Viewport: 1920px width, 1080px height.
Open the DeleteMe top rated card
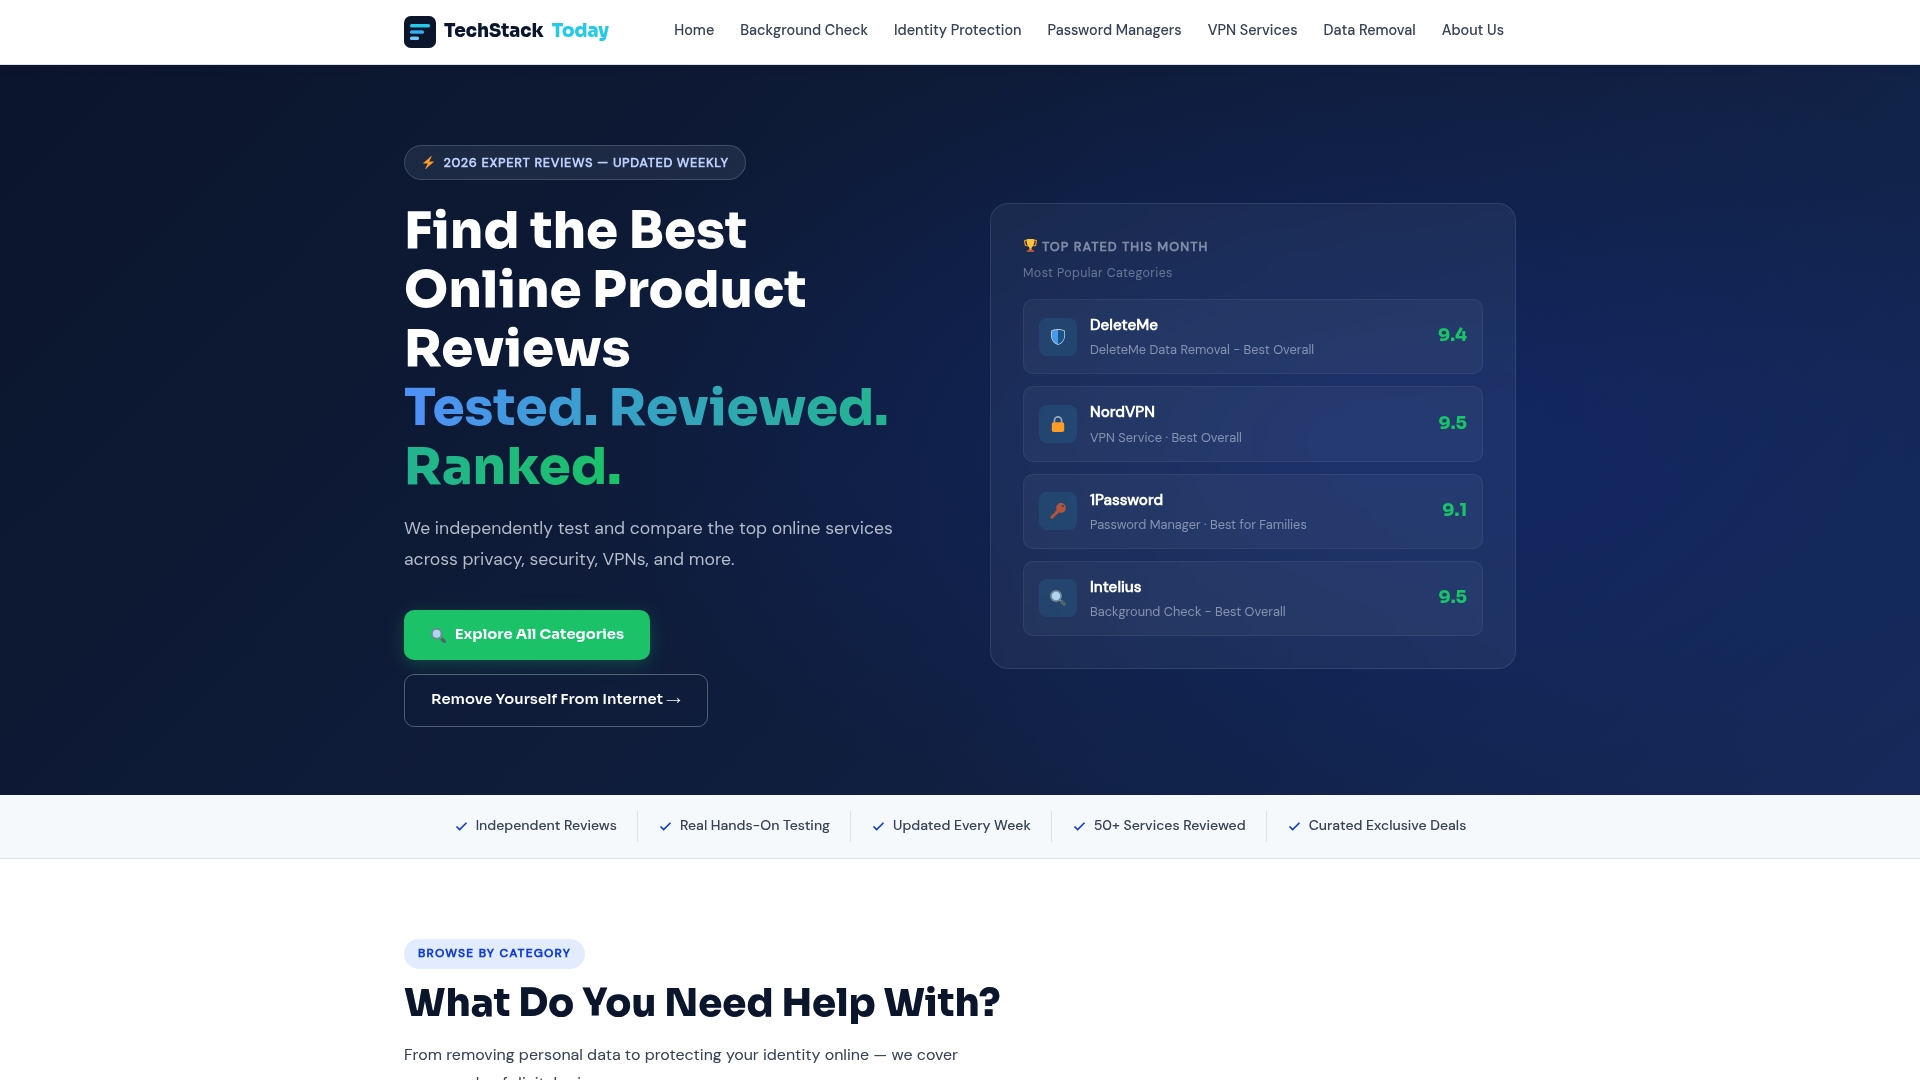pyautogui.click(x=1252, y=337)
